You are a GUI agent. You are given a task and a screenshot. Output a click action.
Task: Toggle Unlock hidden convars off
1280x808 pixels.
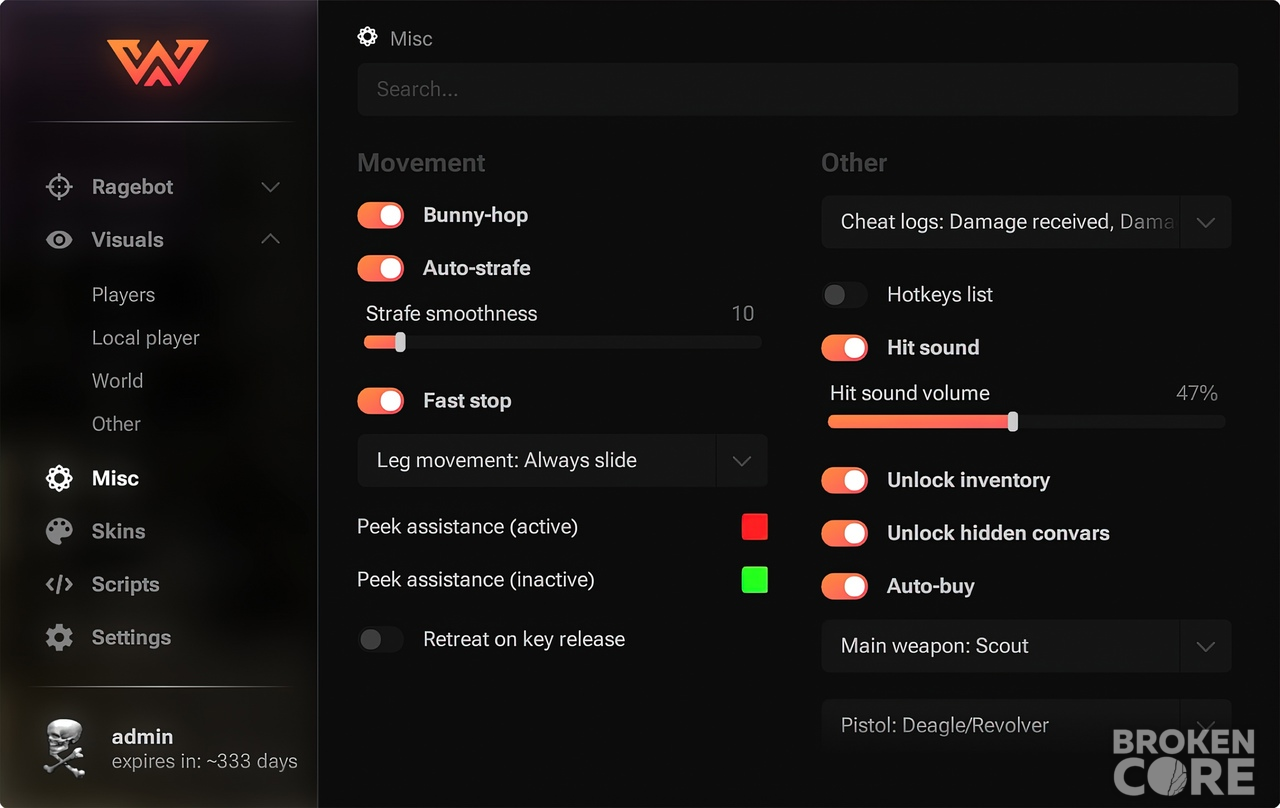click(845, 533)
